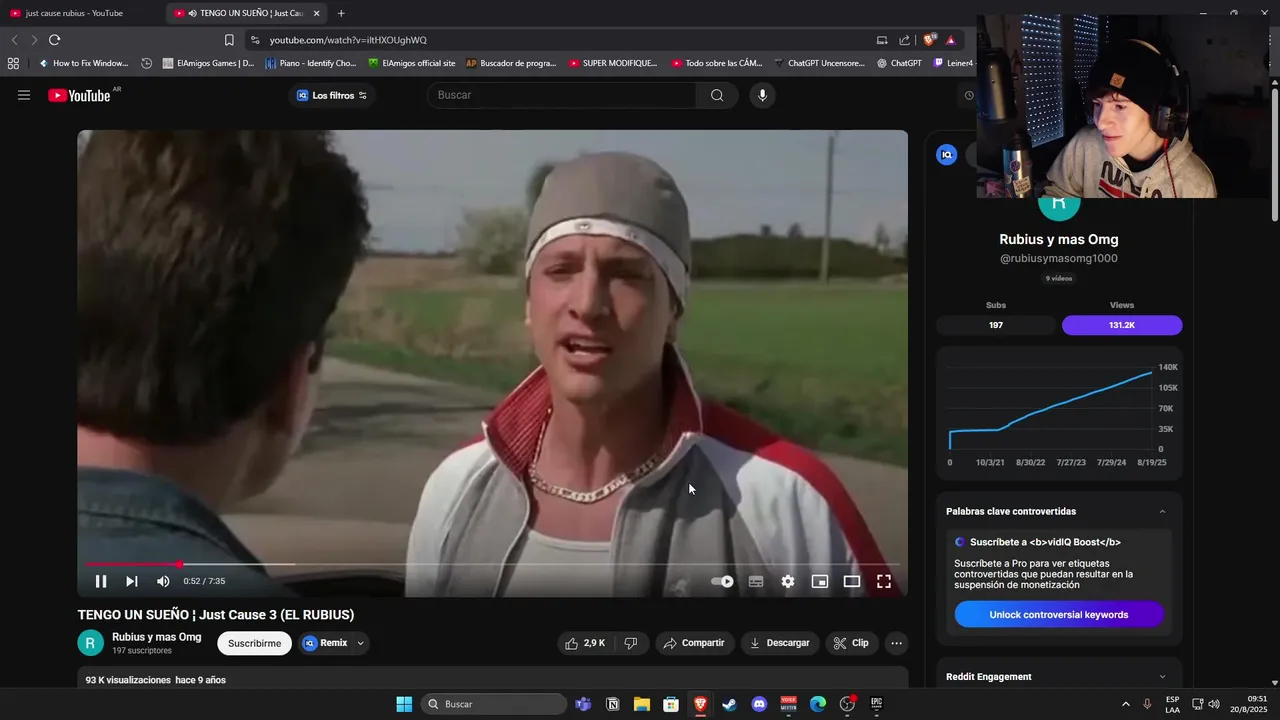Click the Suscribirme button
The height and width of the screenshot is (720, 1280).
(x=254, y=643)
